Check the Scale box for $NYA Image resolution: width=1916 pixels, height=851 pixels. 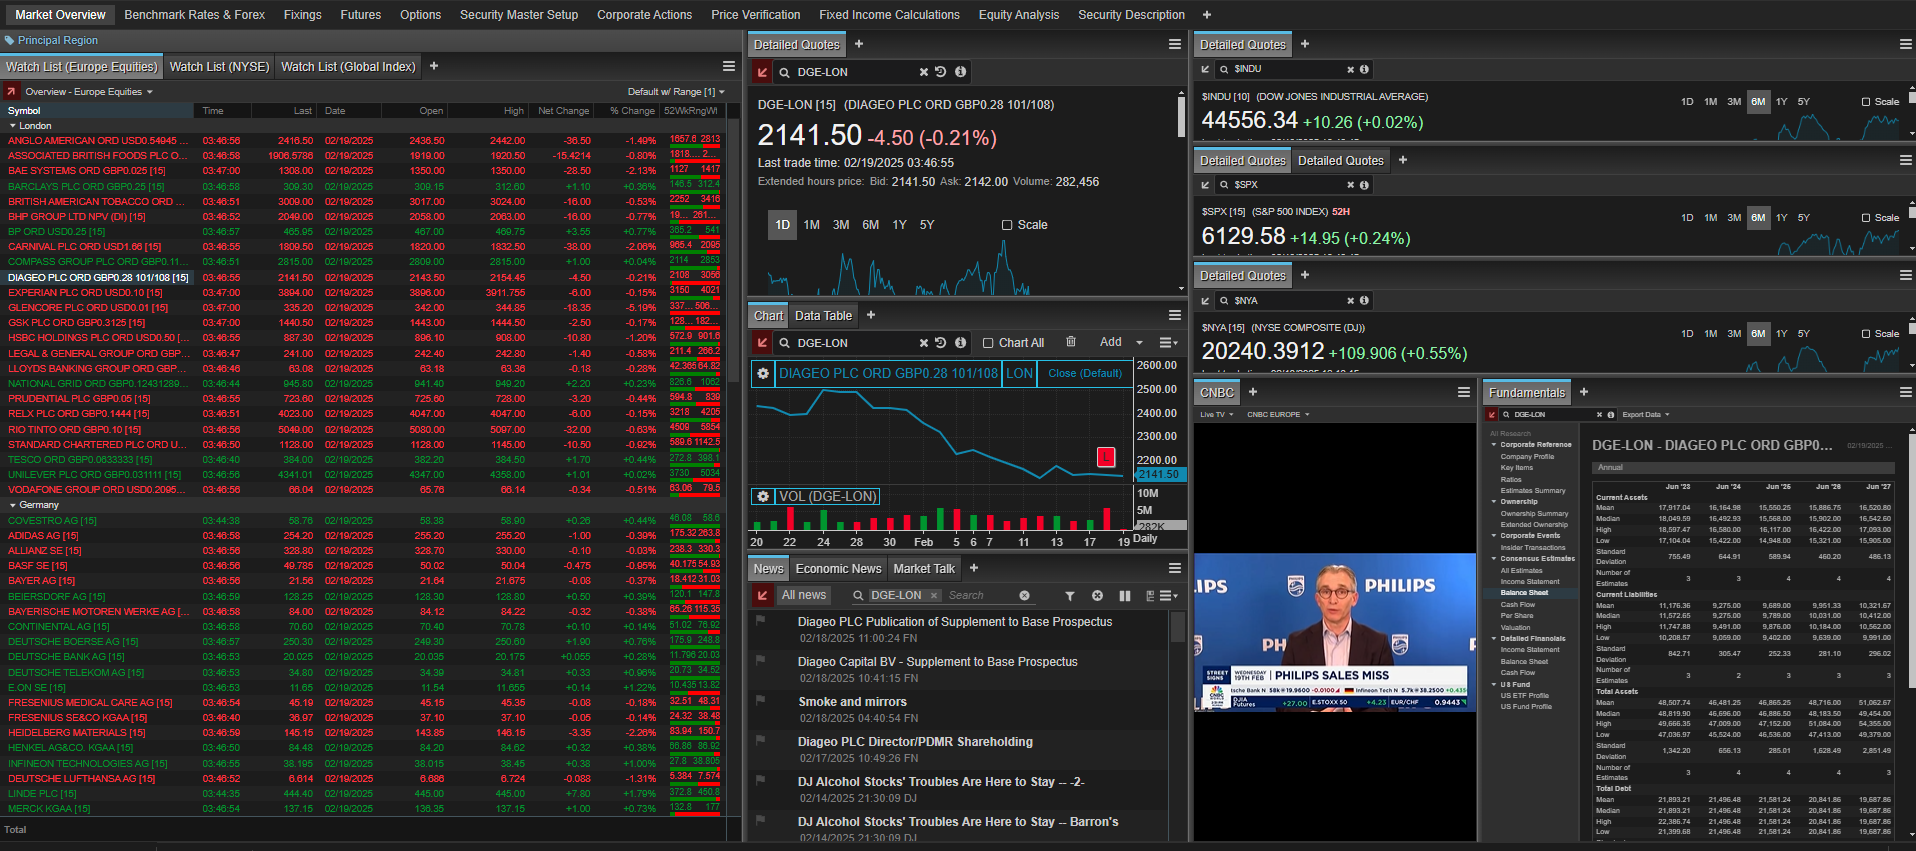coord(1866,334)
